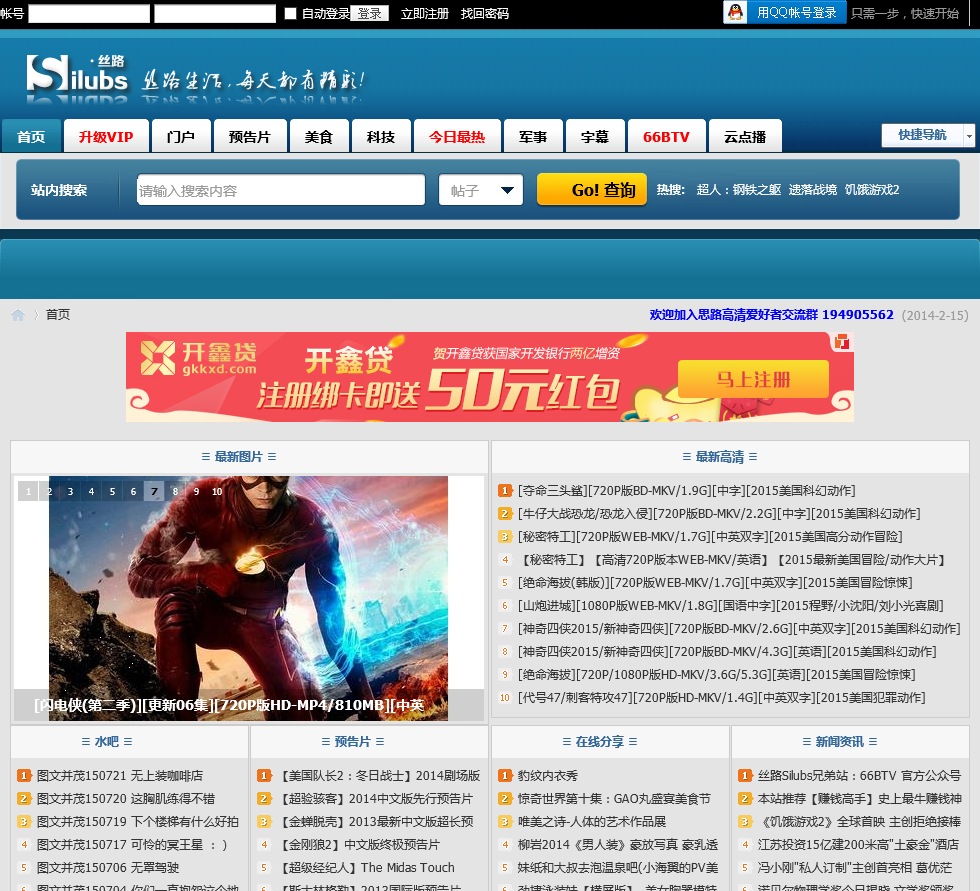Select slideshow page number 3
This screenshot has width=980, height=891.
pos(70,491)
